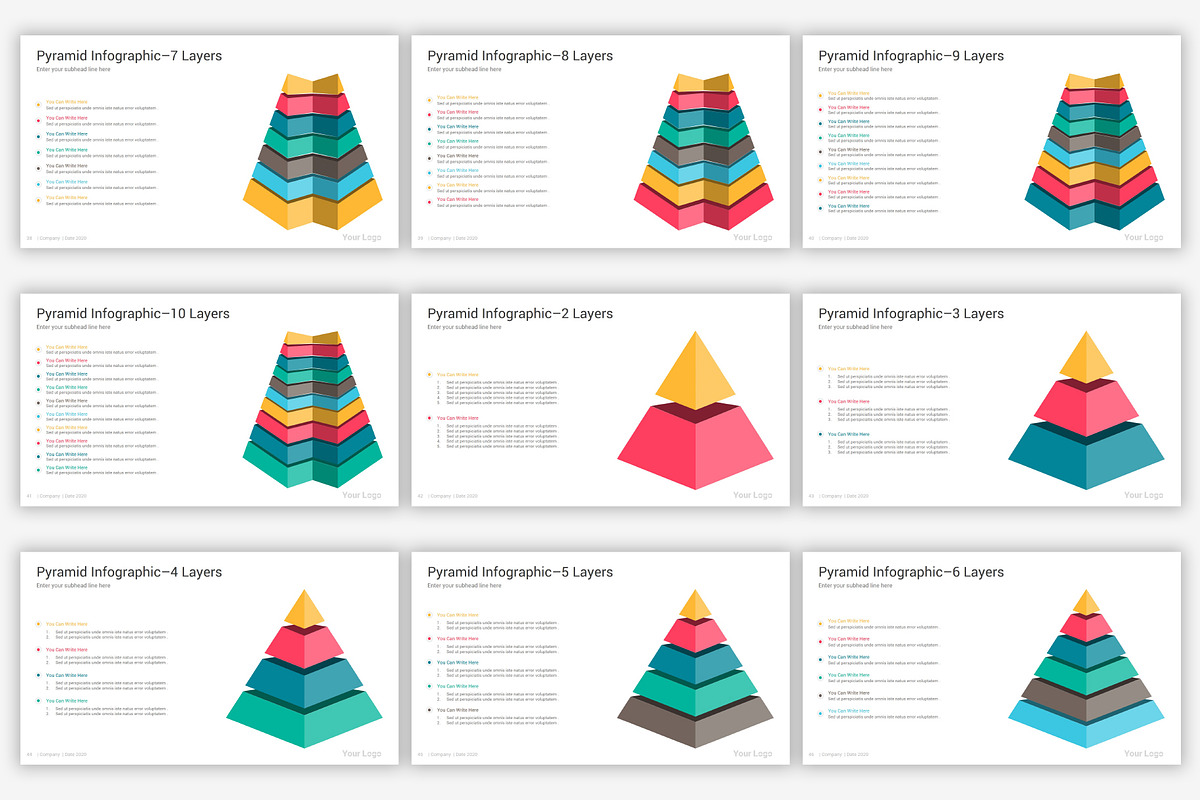Open the Pyramid Infographic–4 Layers slide
Screen dimensions: 1200x800
[209, 658]
